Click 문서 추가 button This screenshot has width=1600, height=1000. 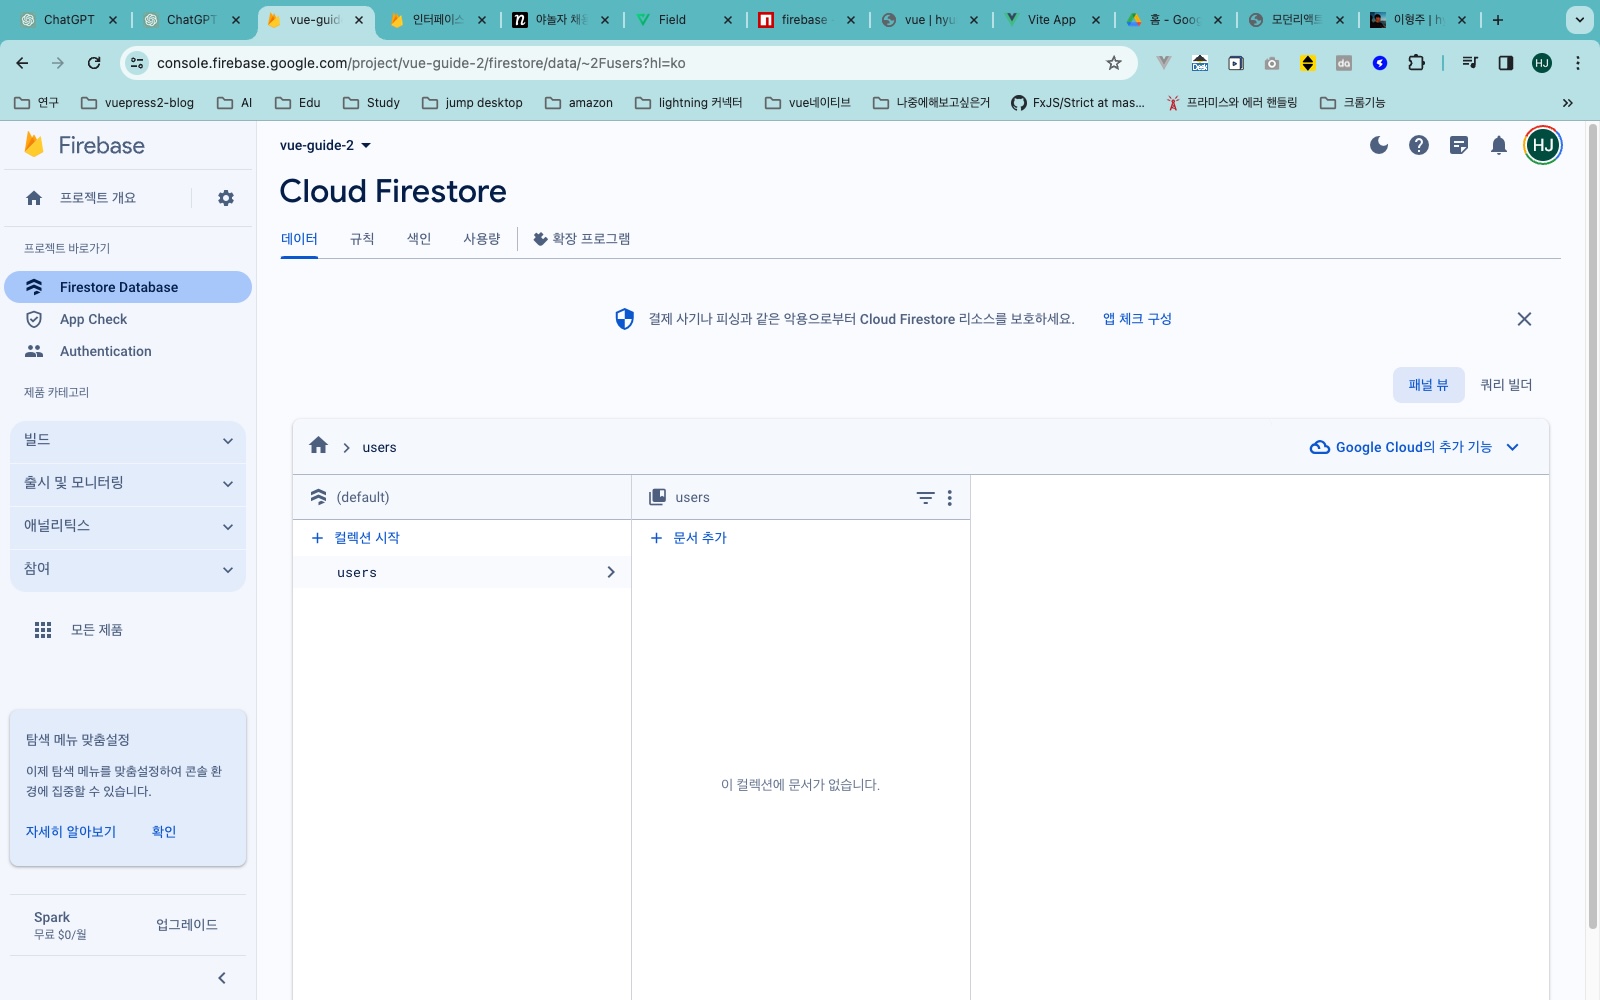(x=688, y=538)
